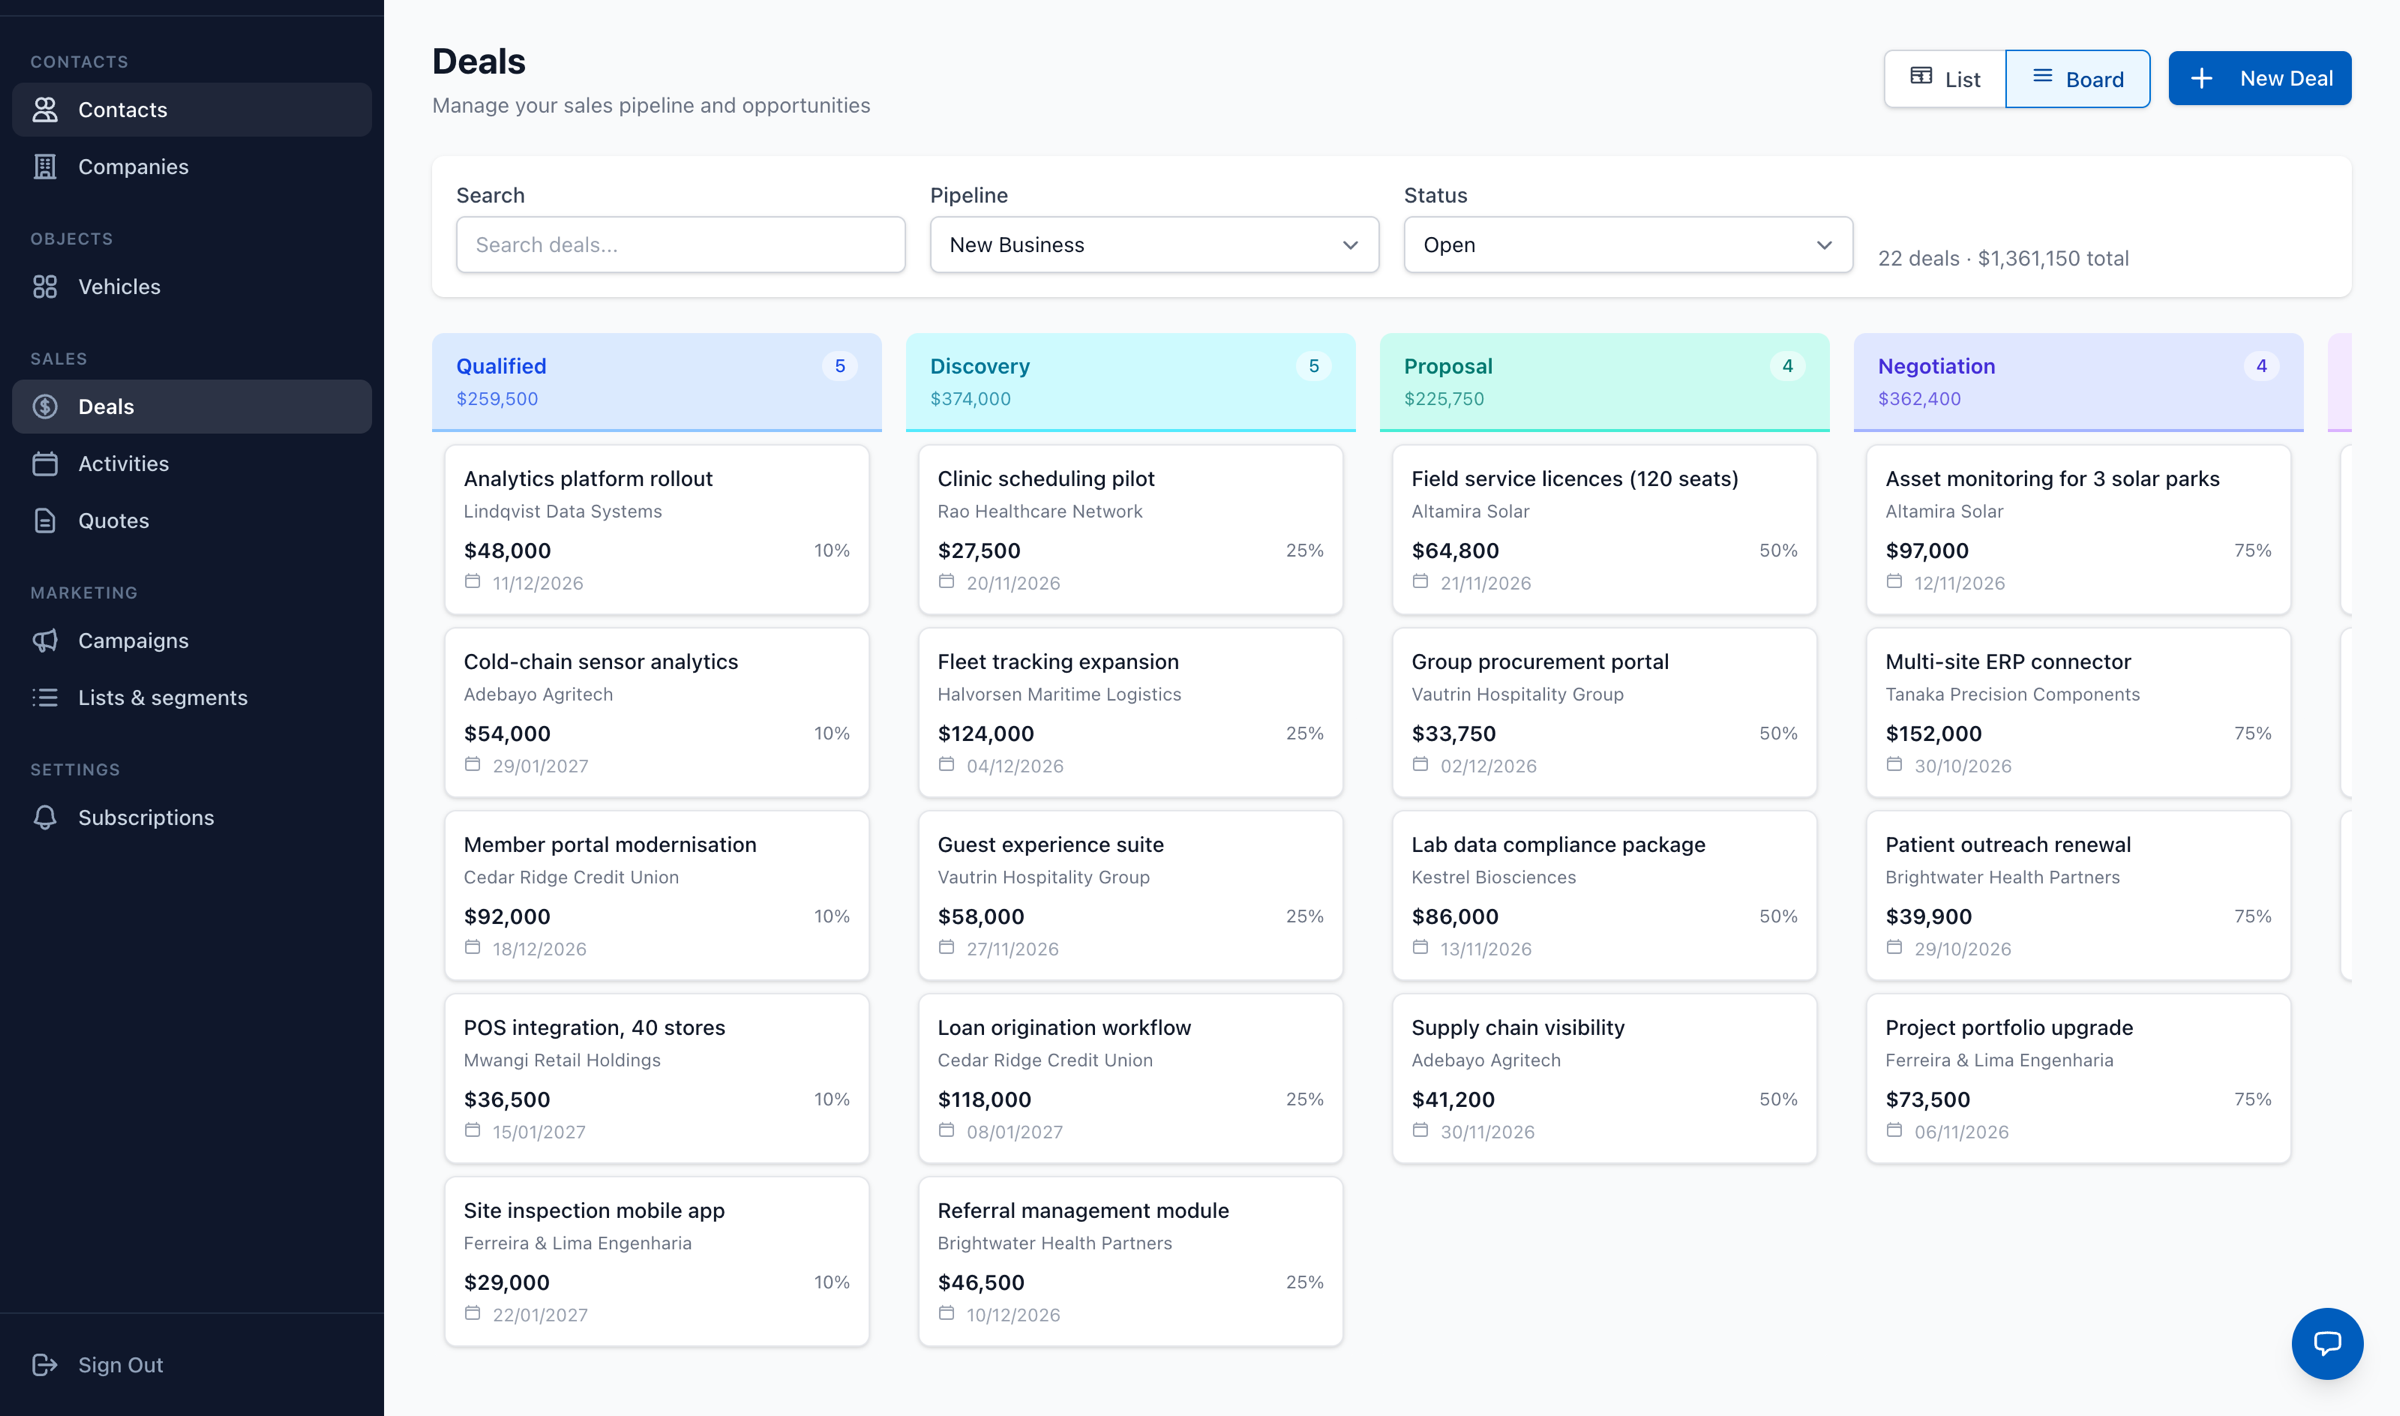Open the Patient outreach renewal deal

(2079, 896)
